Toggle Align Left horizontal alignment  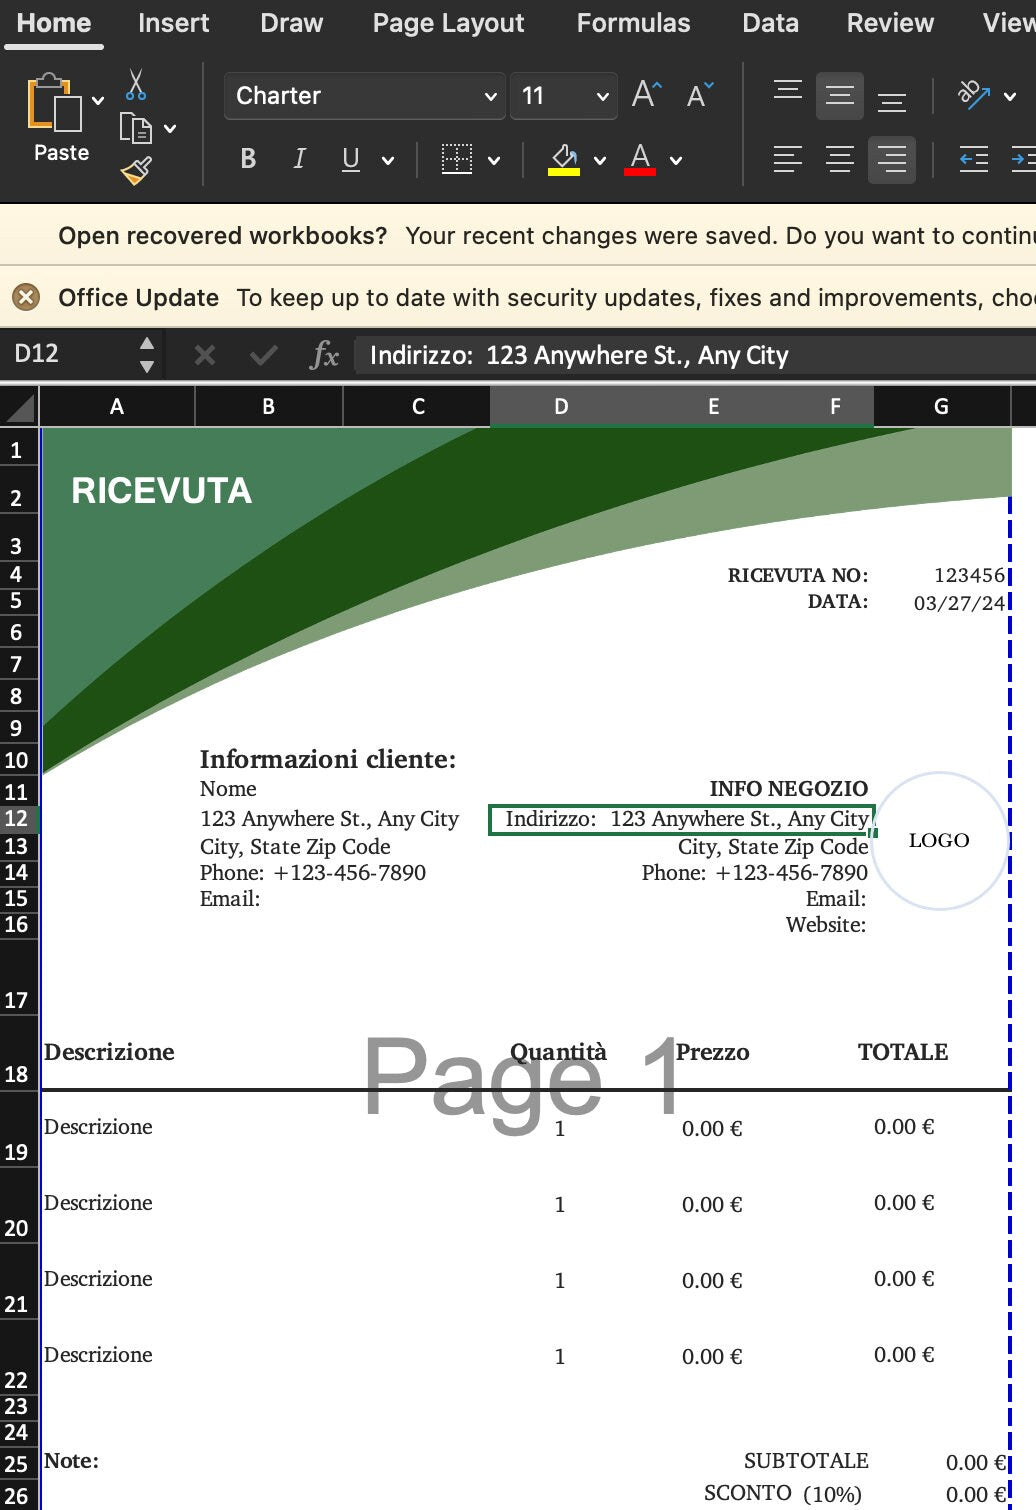[788, 159]
